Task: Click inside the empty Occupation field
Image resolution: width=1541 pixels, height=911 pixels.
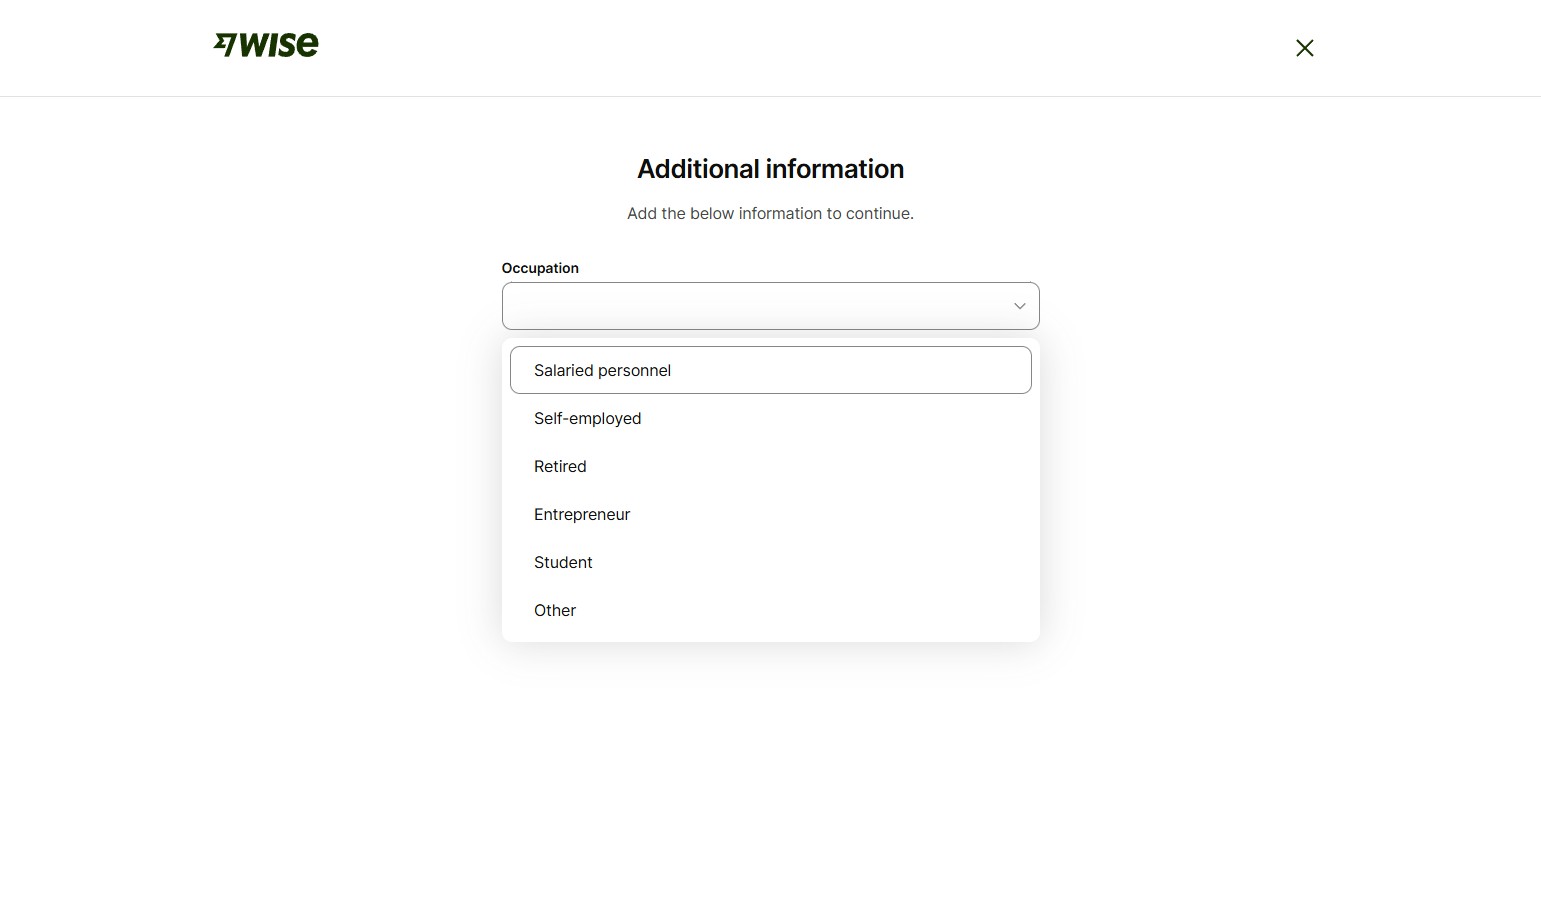Action: tap(750, 306)
